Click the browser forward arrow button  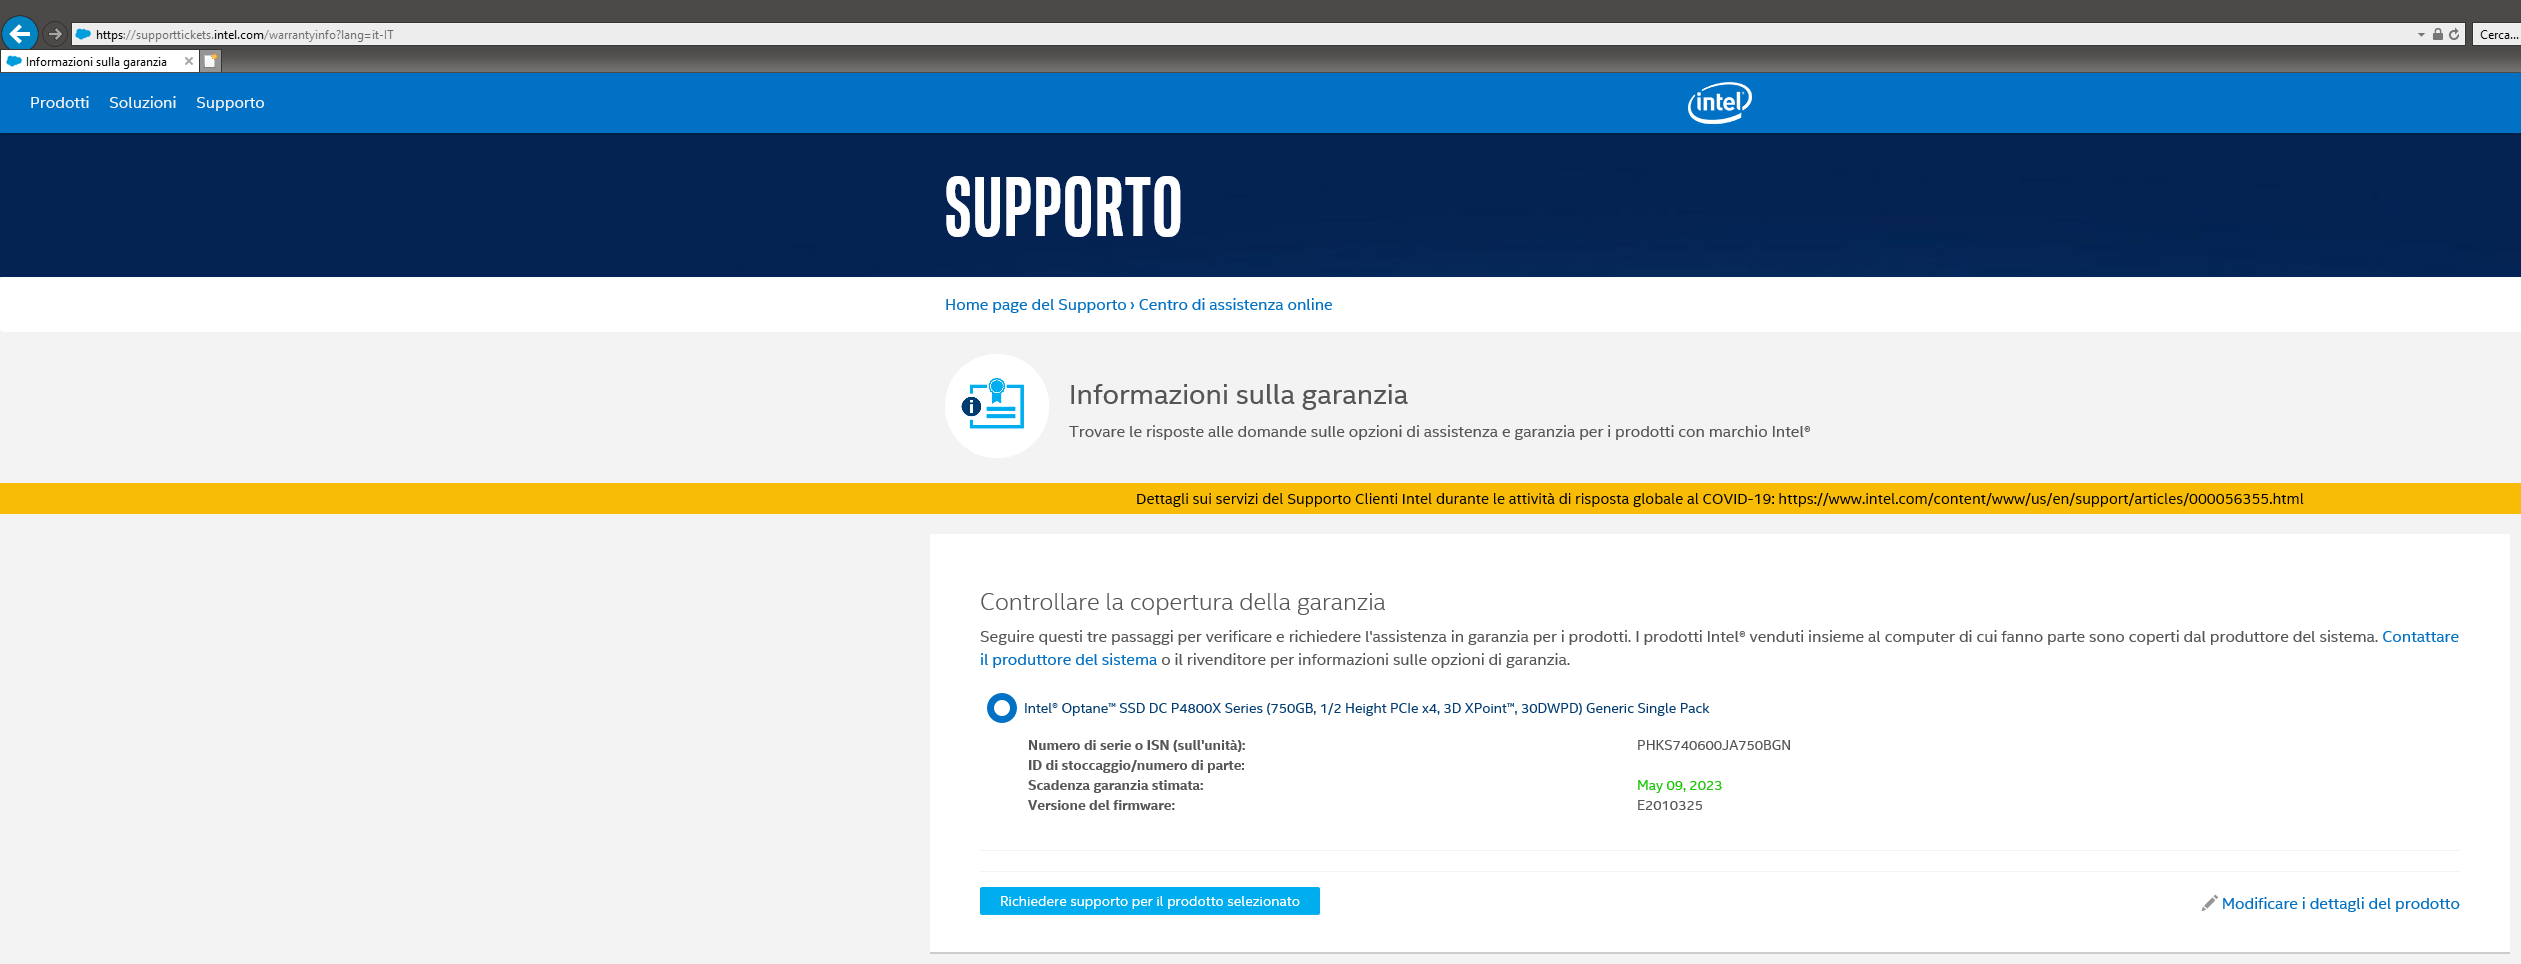click(x=55, y=34)
